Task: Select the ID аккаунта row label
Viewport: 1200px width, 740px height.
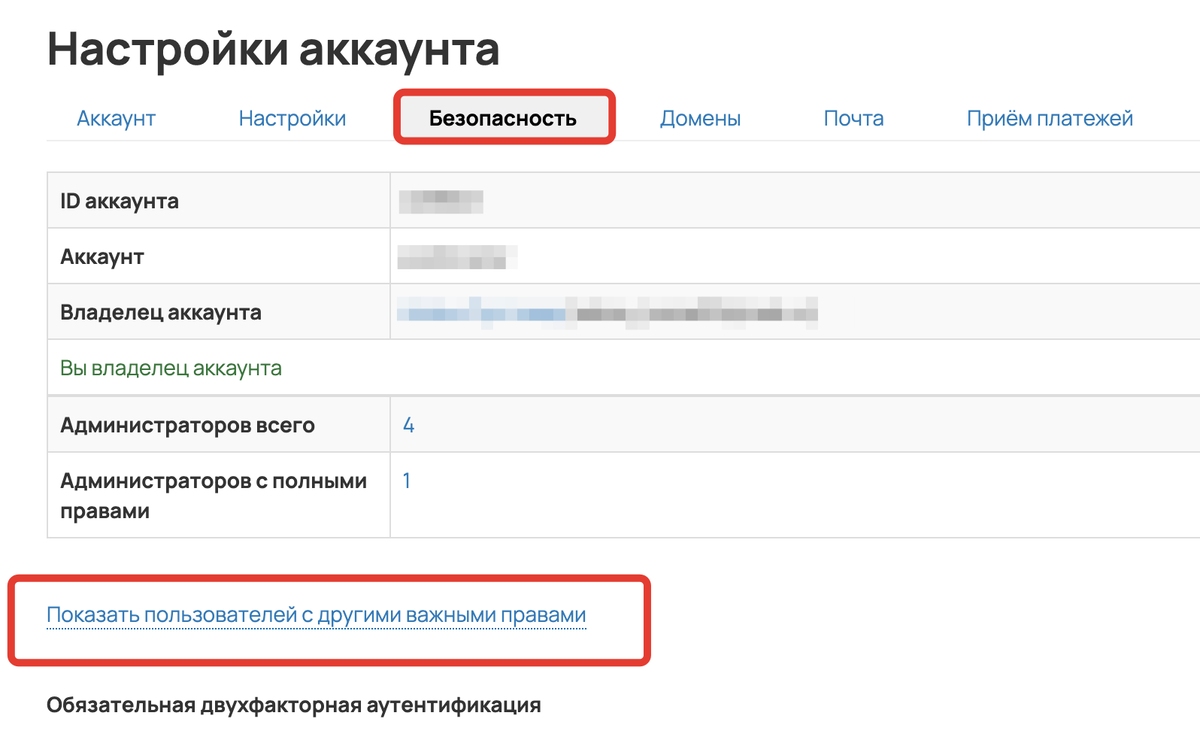Action: pos(120,201)
